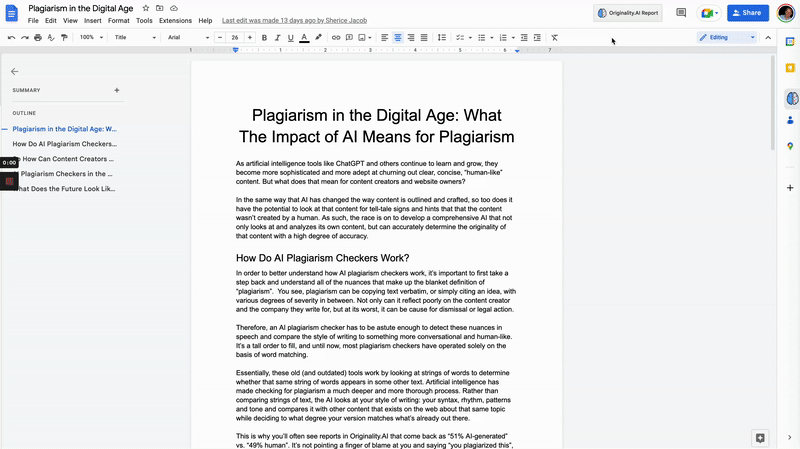Image resolution: width=800 pixels, height=449 pixels.
Task: Open the Editing mode dropdown
Action: 727,37
